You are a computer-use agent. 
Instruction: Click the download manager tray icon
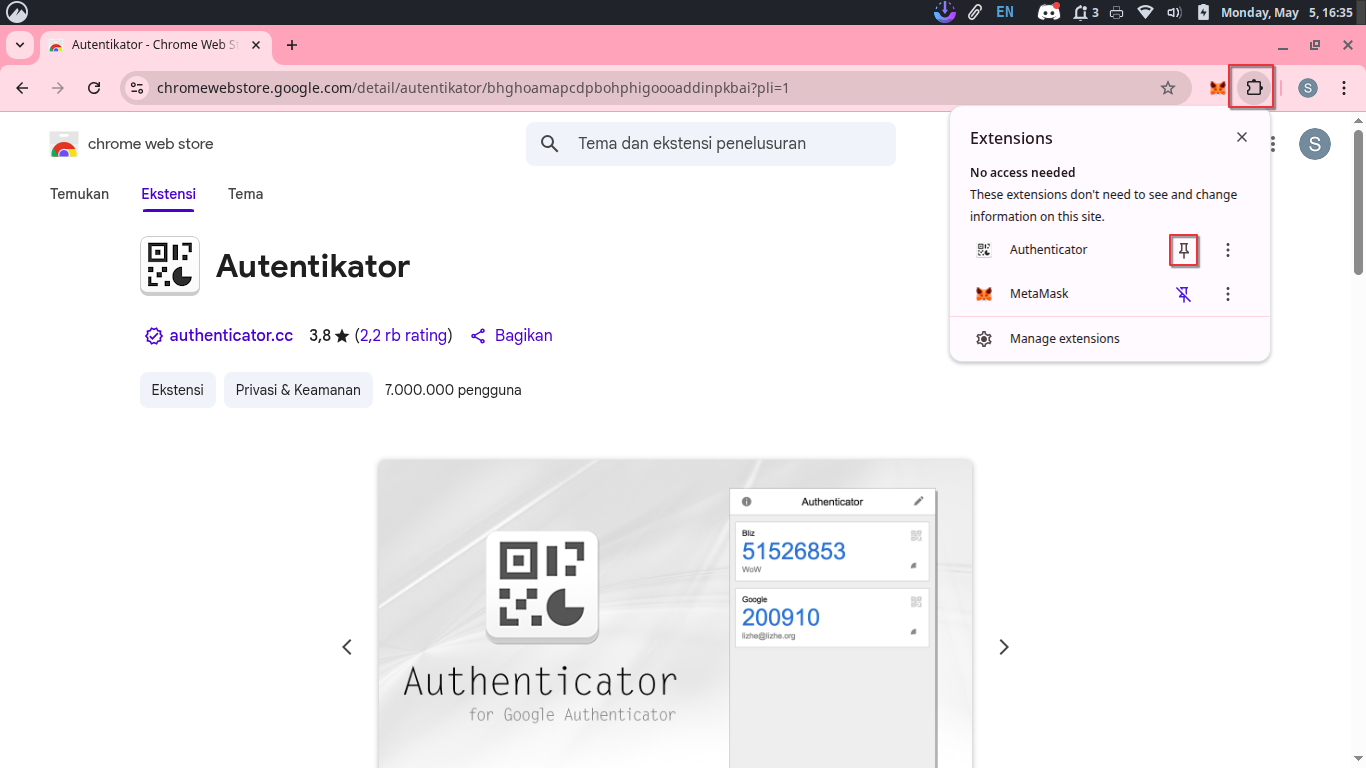(945, 12)
